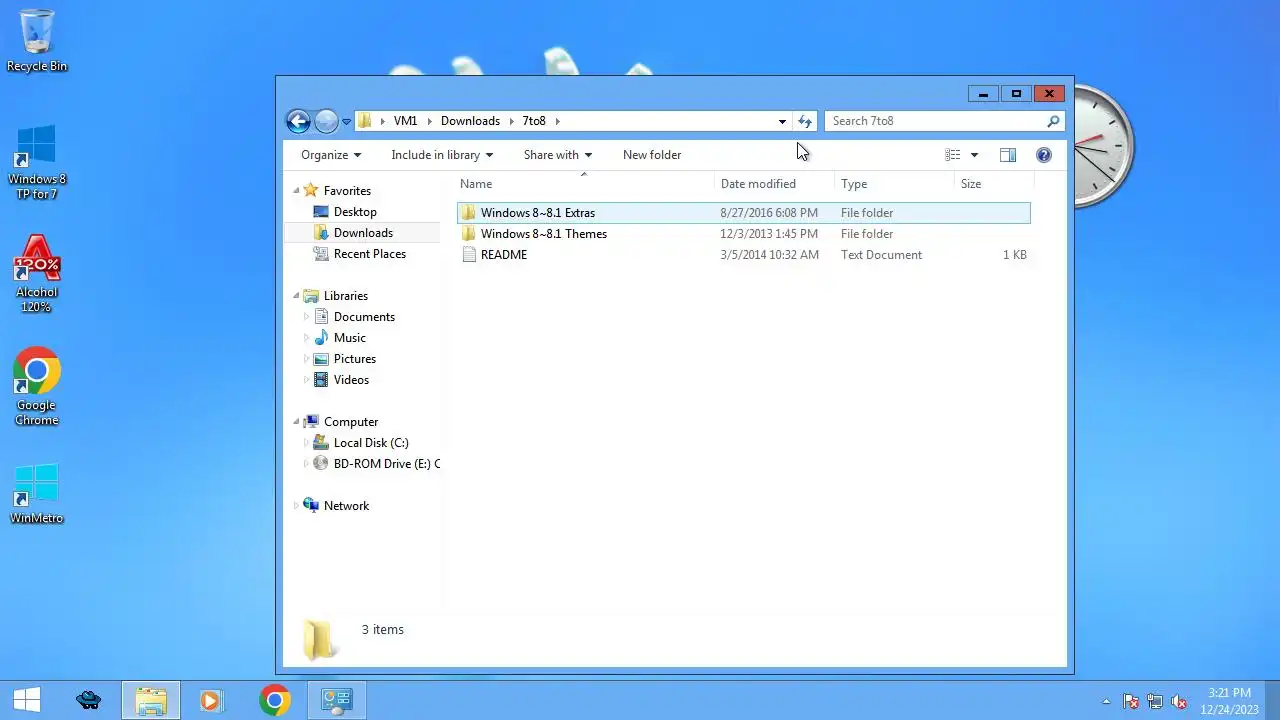The width and height of the screenshot is (1280, 720).
Task: Select the Pictures library
Action: pyautogui.click(x=355, y=359)
